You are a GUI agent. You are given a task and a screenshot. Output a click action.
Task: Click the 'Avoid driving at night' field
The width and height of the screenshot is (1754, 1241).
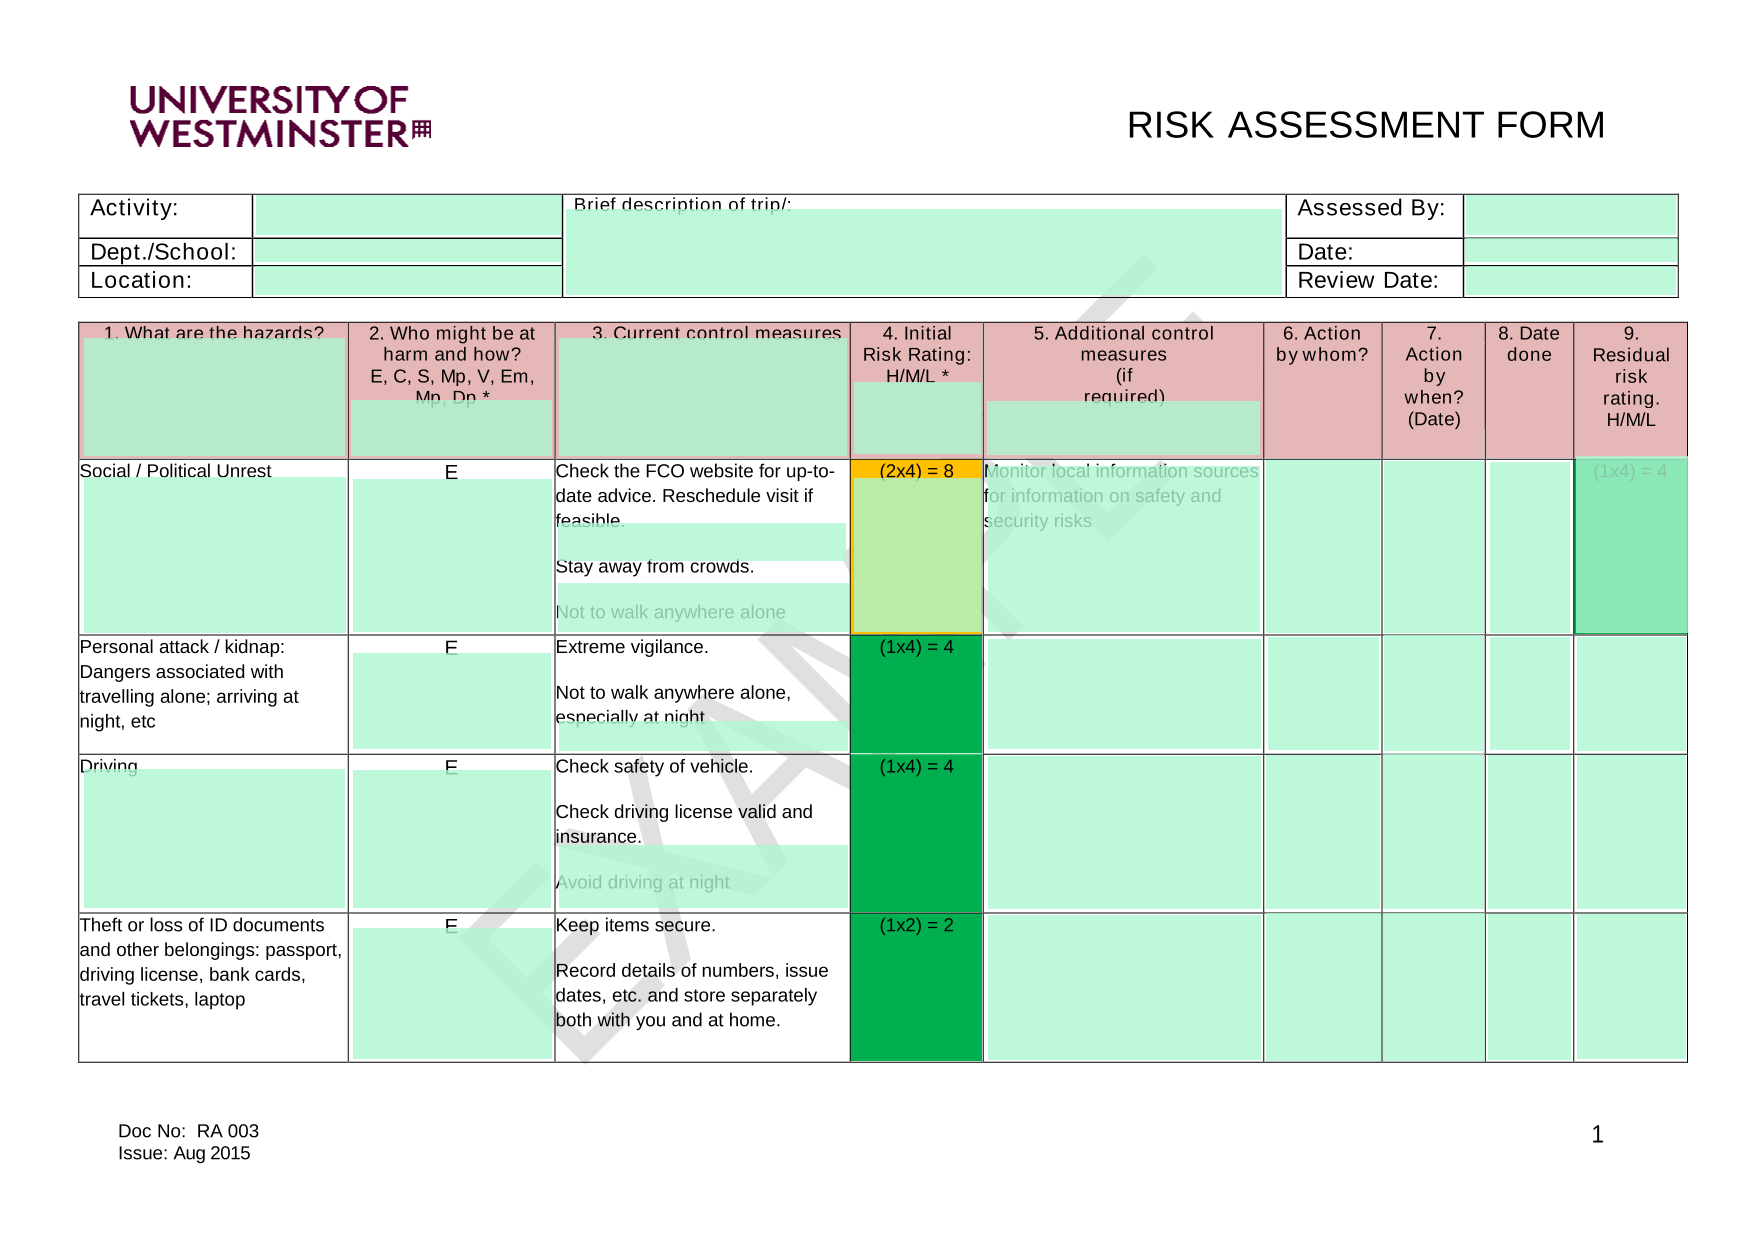702,877
